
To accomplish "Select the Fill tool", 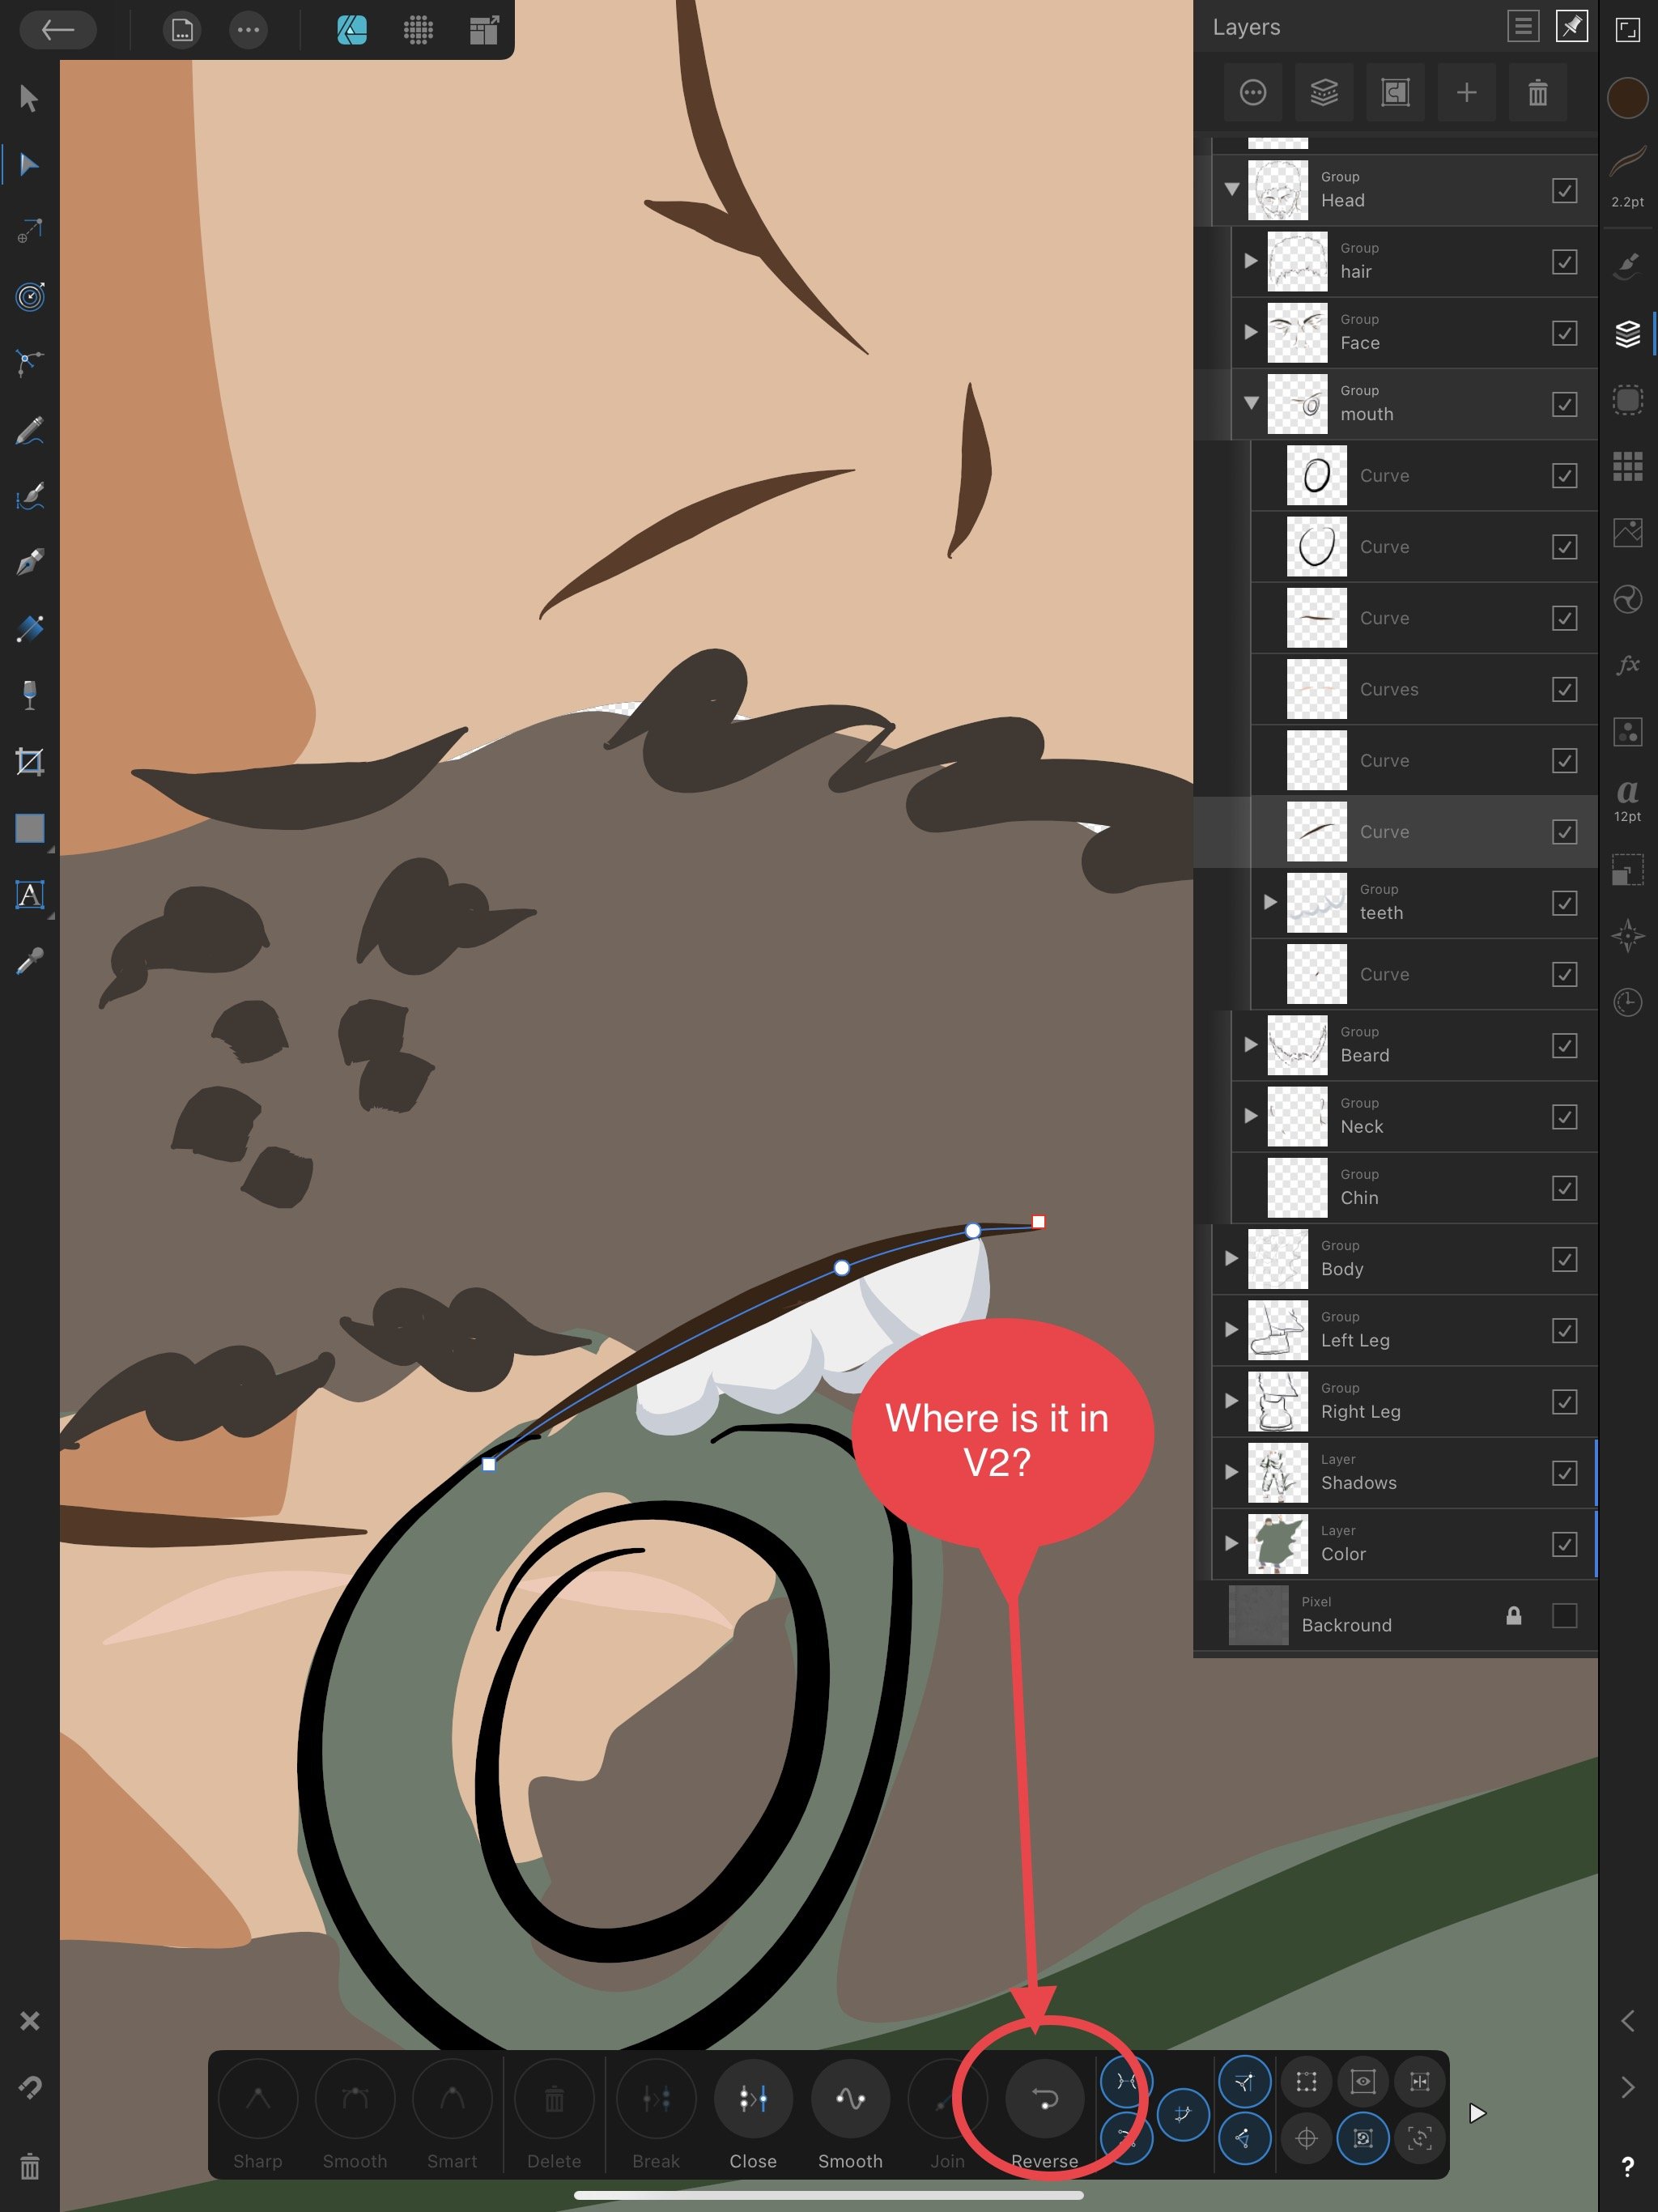I will 29,629.
